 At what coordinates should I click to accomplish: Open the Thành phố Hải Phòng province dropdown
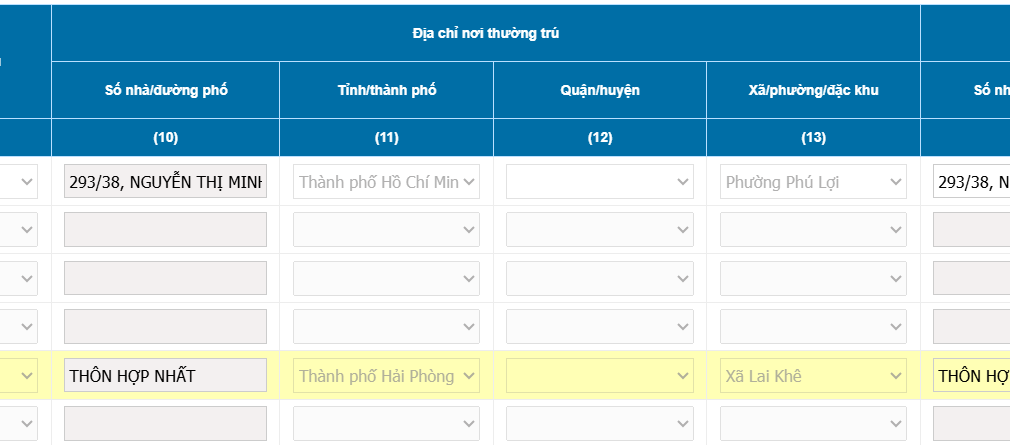pos(386,376)
